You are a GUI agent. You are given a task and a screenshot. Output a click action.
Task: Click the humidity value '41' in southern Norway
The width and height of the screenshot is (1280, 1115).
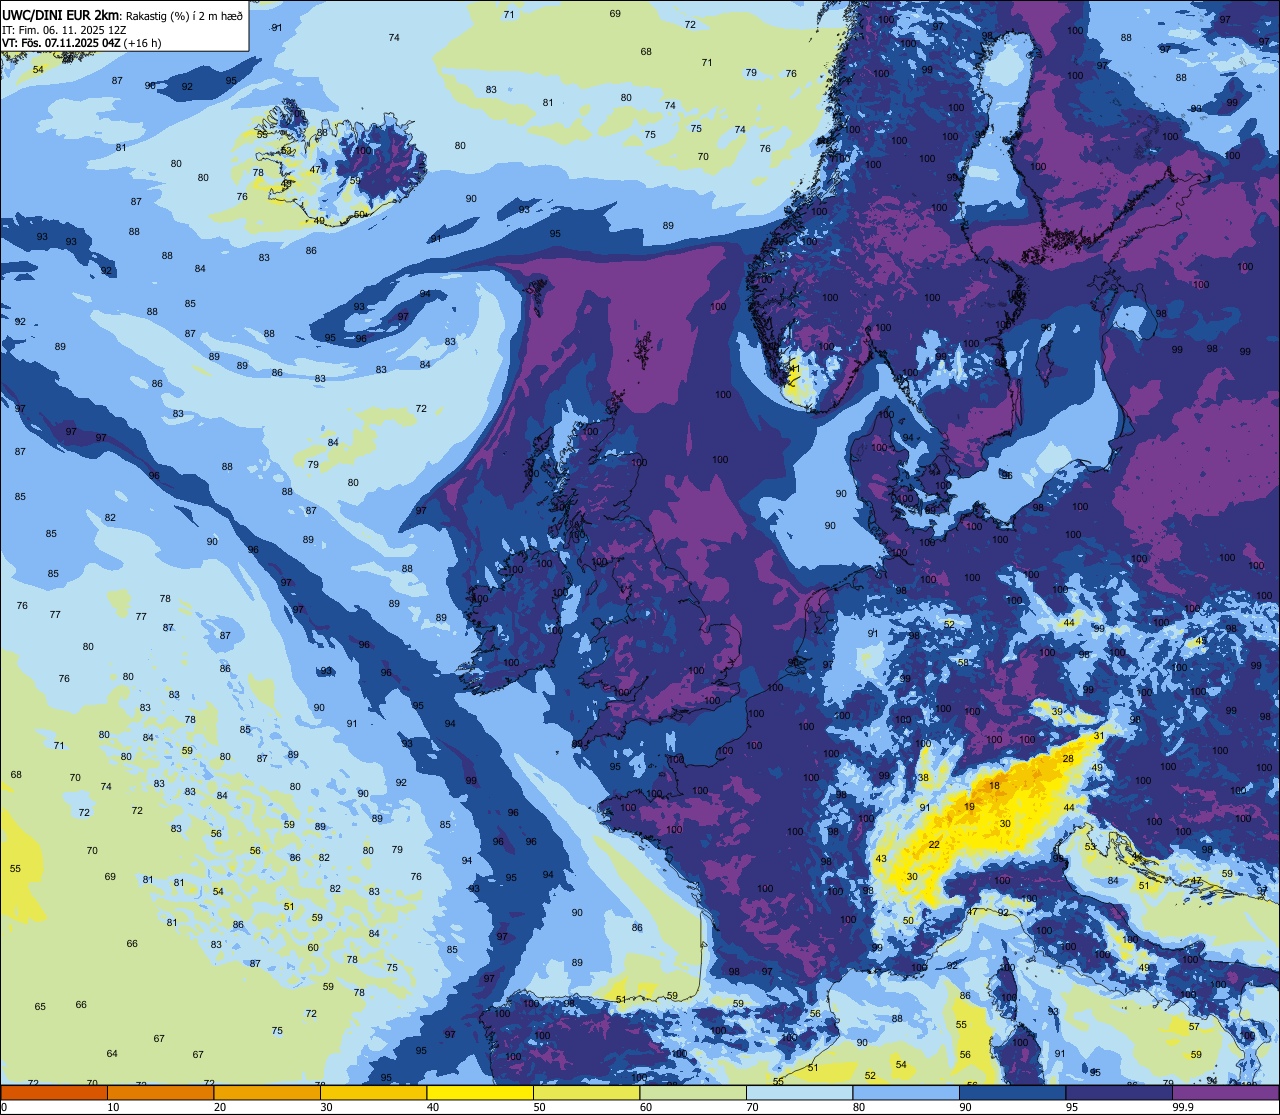click(795, 369)
